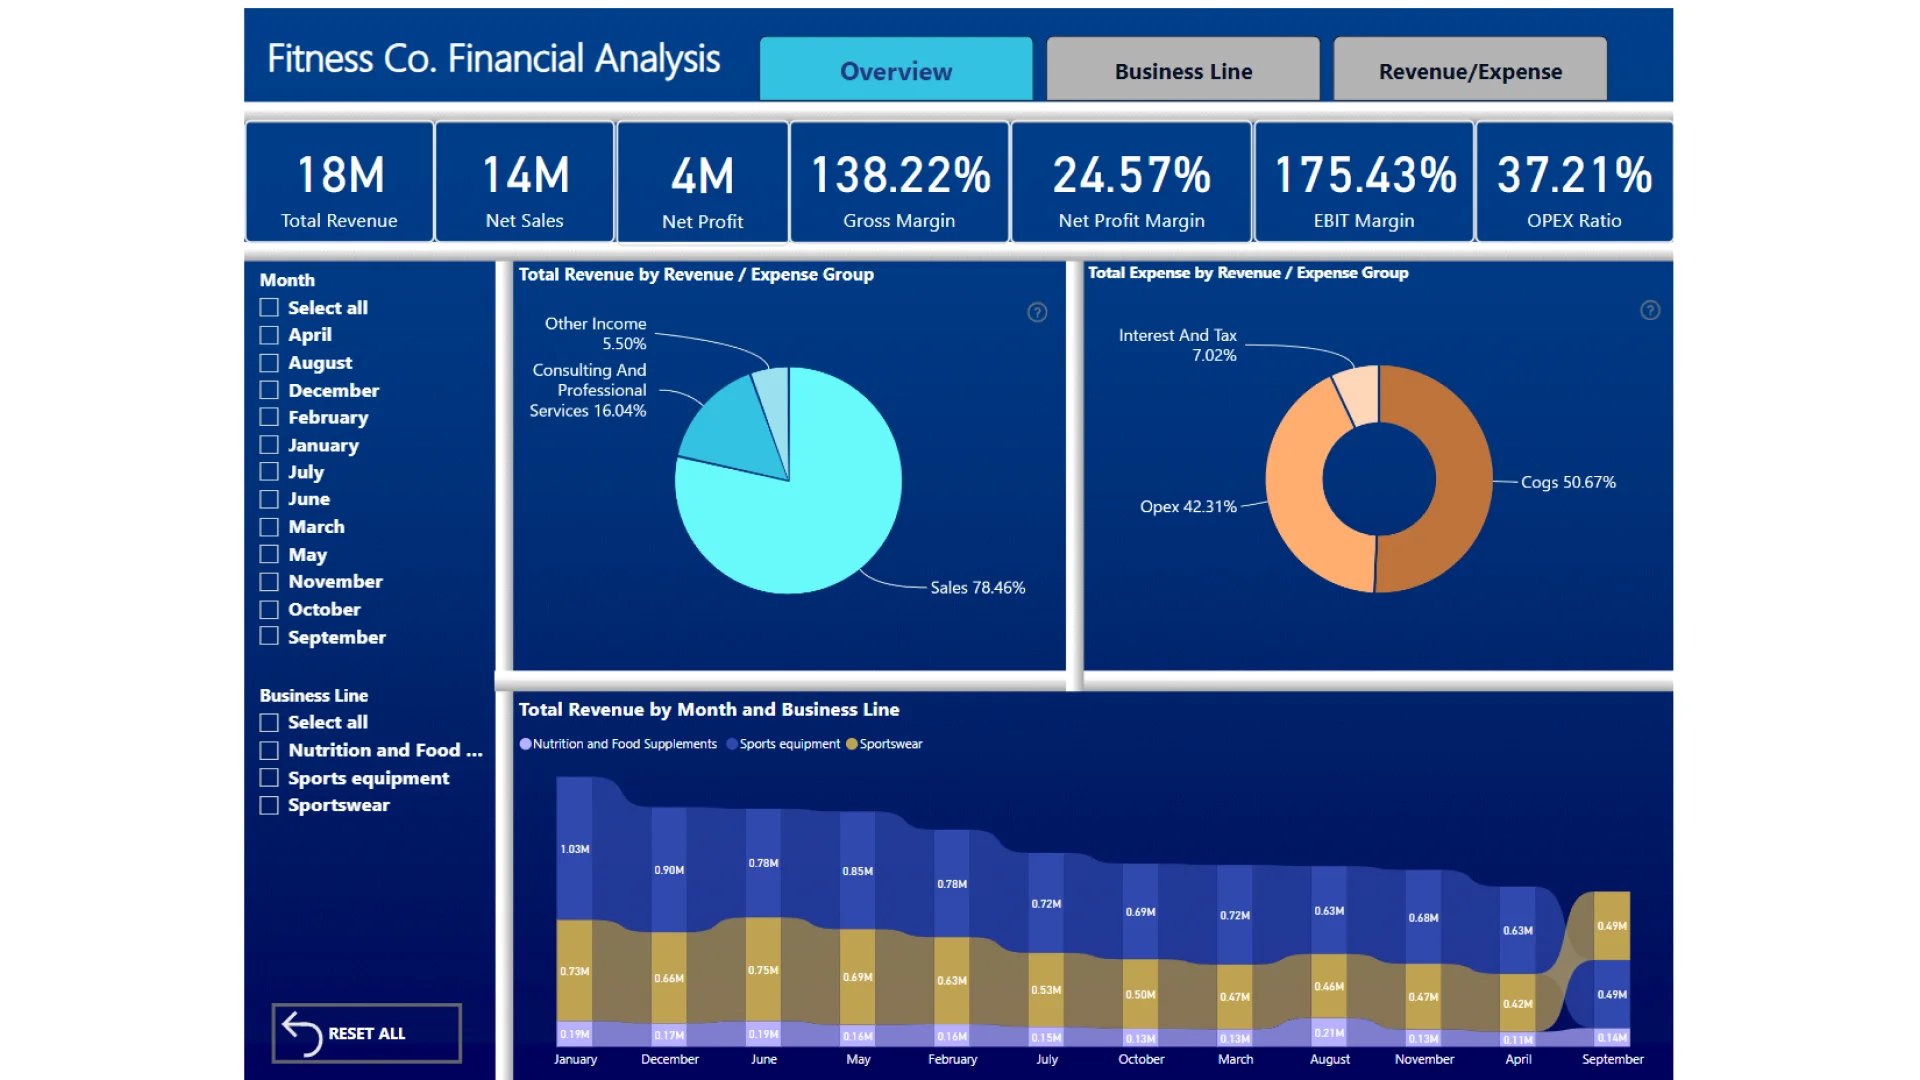
Task: Click Fitness Co. Financial Analysis title
Action: (493, 59)
